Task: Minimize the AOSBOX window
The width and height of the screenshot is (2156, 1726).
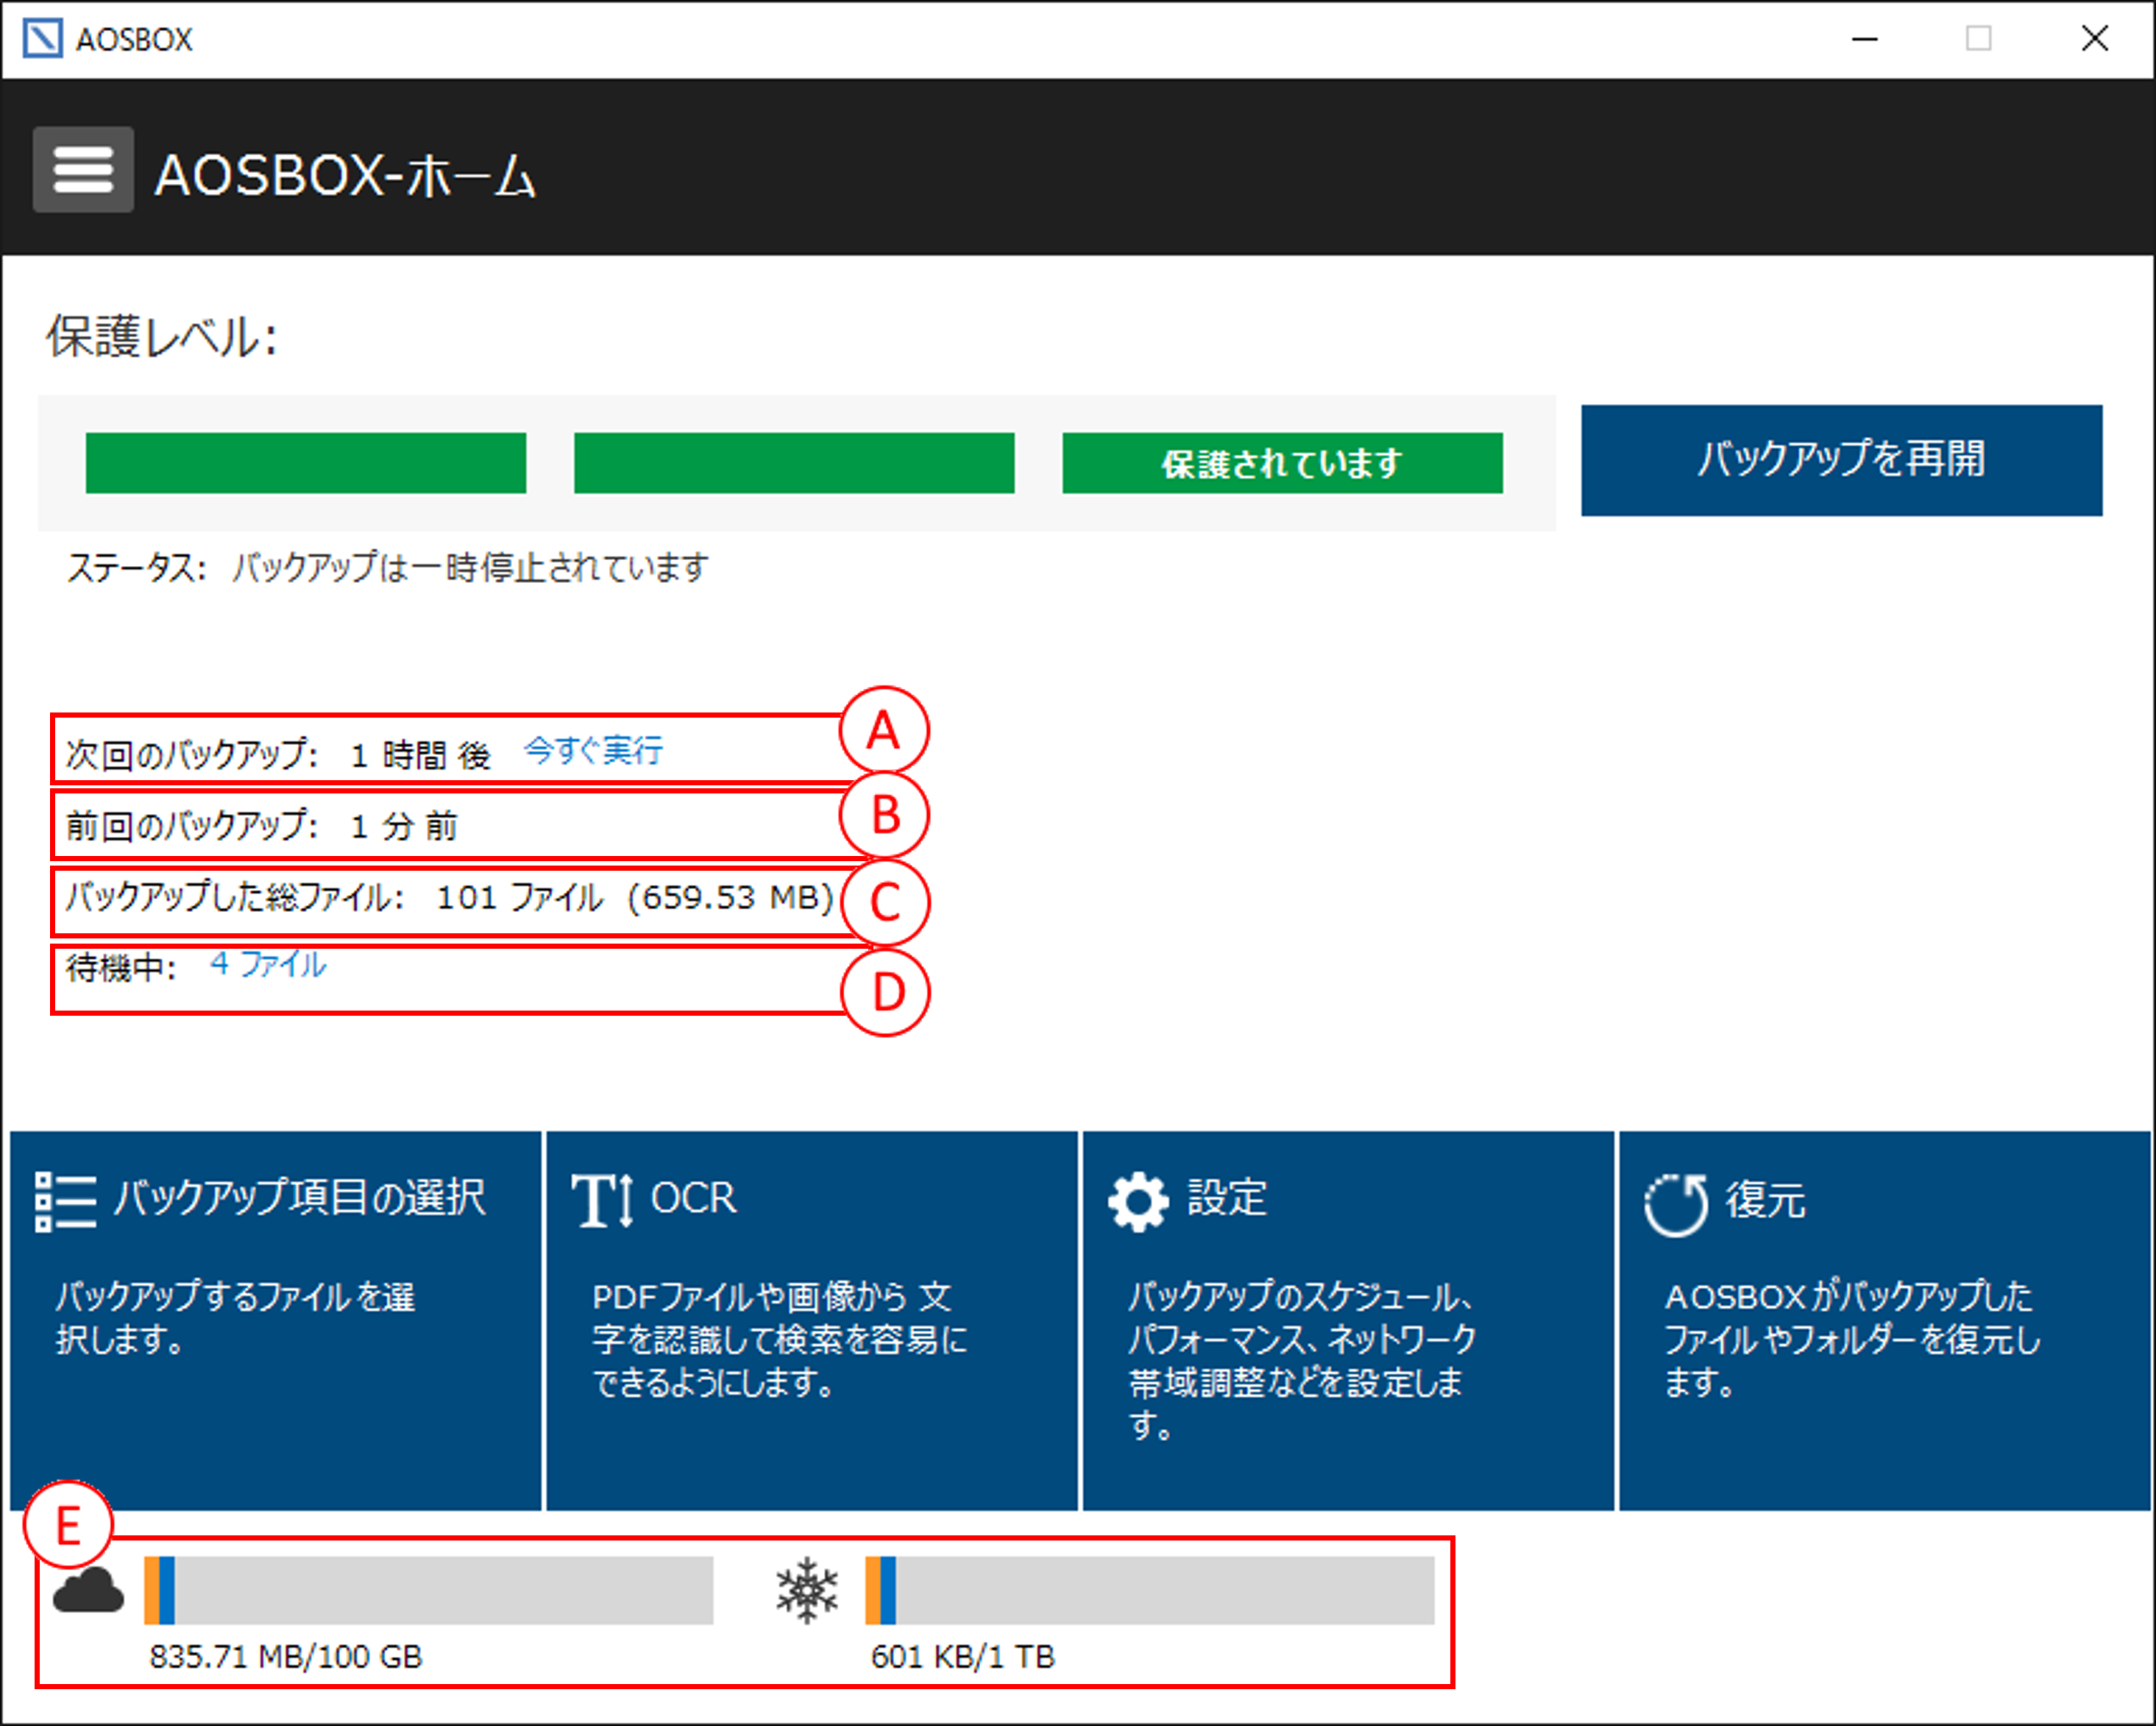Action: [x=1865, y=39]
